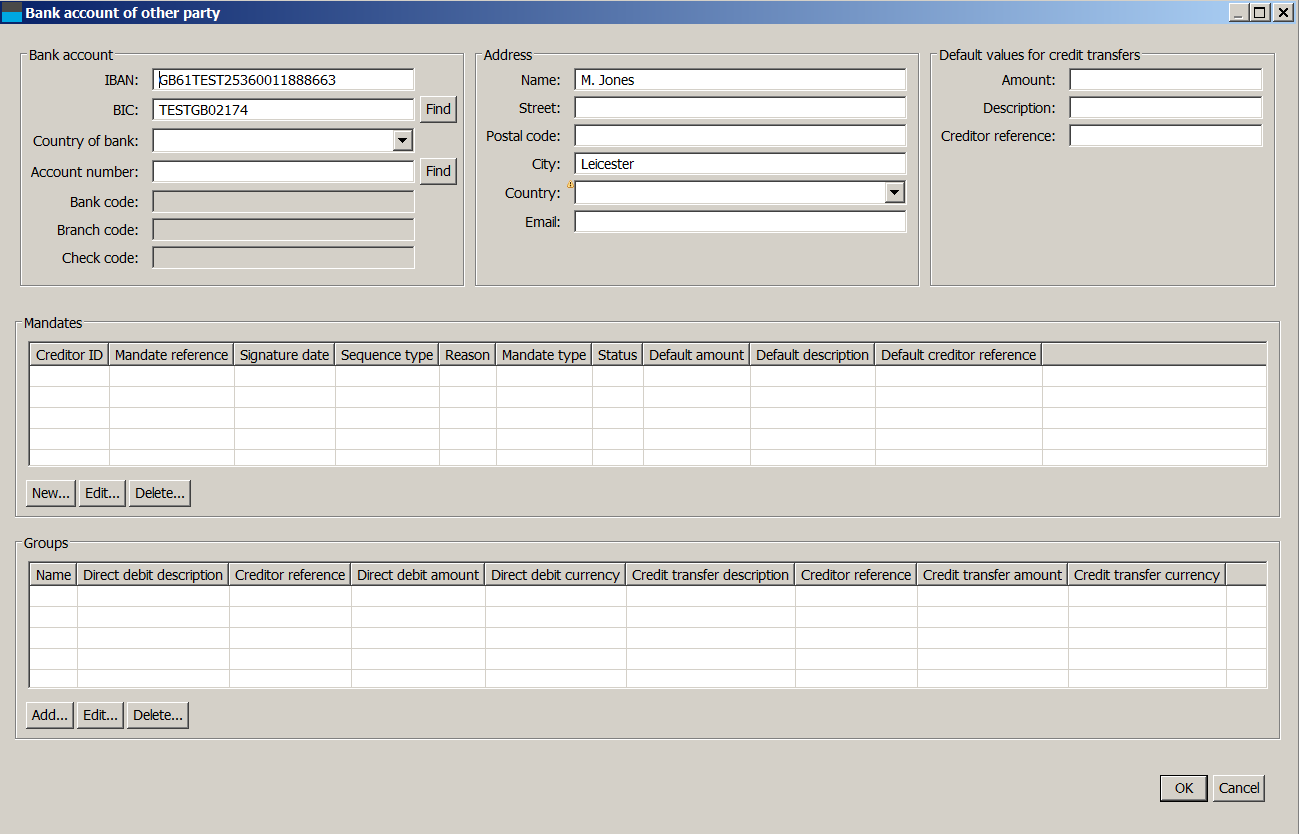Click the Bank code field
Image resolution: width=1299 pixels, height=834 pixels.
tap(284, 202)
